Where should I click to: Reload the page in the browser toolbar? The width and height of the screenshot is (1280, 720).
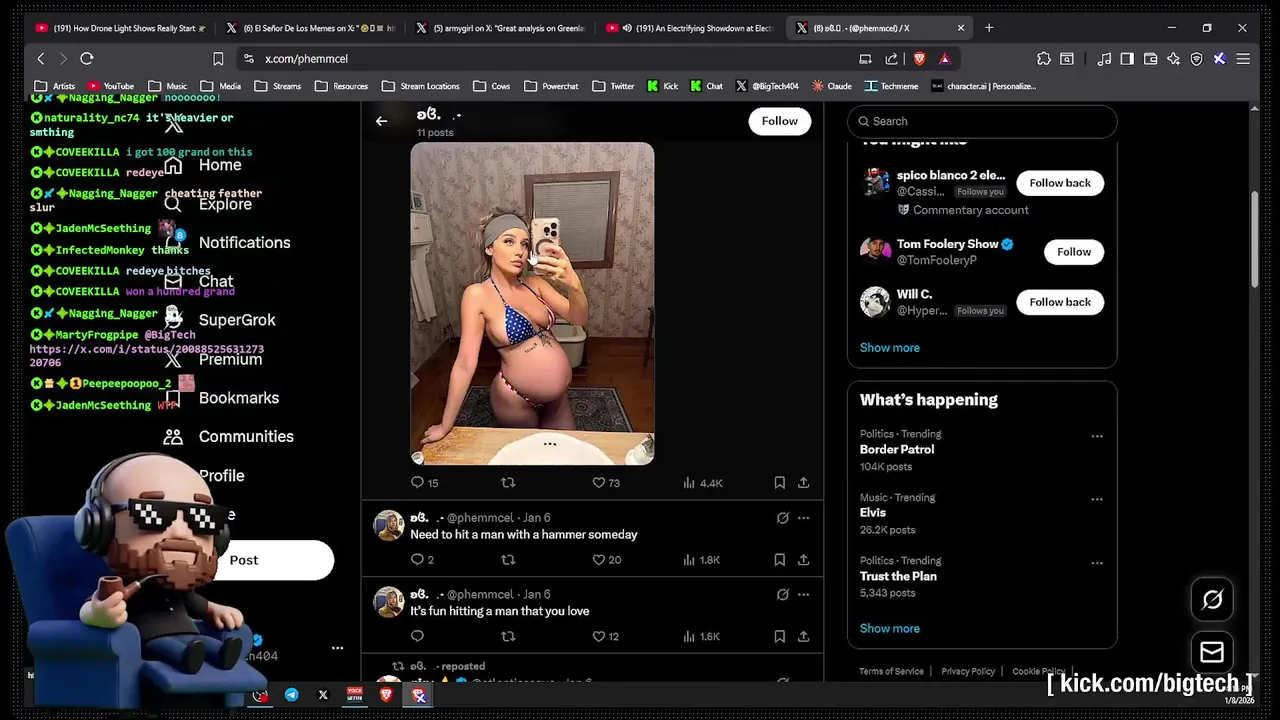click(87, 59)
